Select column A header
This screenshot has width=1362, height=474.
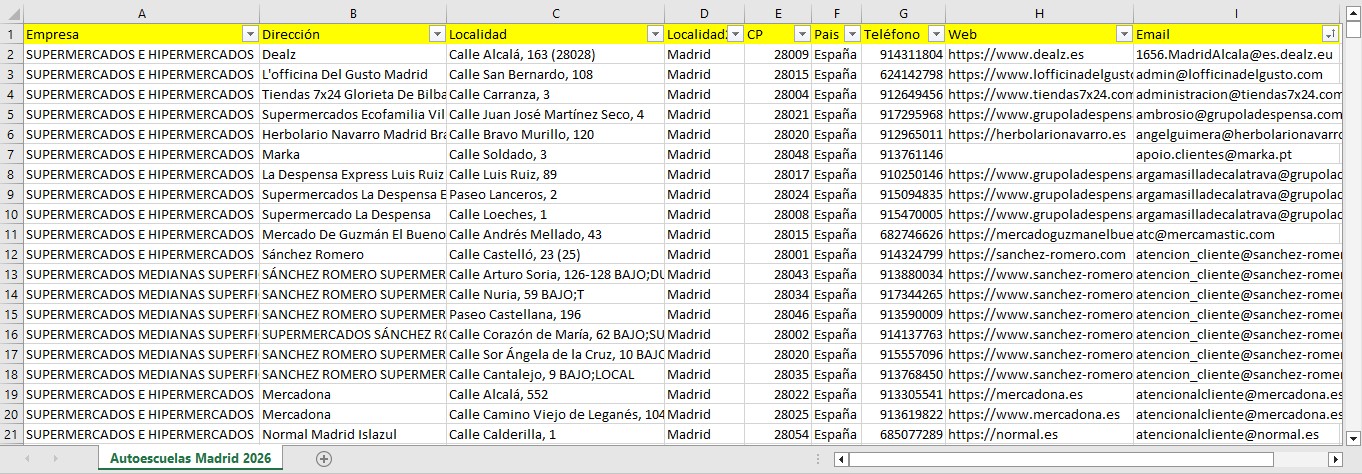click(x=141, y=12)
